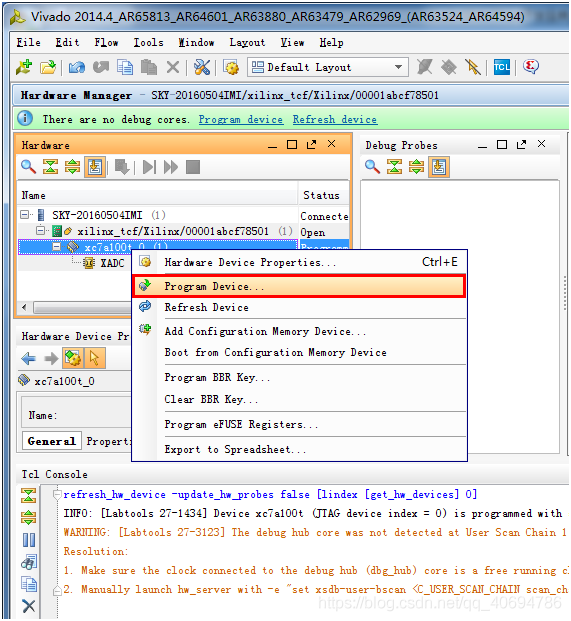Click the Program device link in banner
The height and width of the screenshot is (621, 571).
click(x=241, y=120)
